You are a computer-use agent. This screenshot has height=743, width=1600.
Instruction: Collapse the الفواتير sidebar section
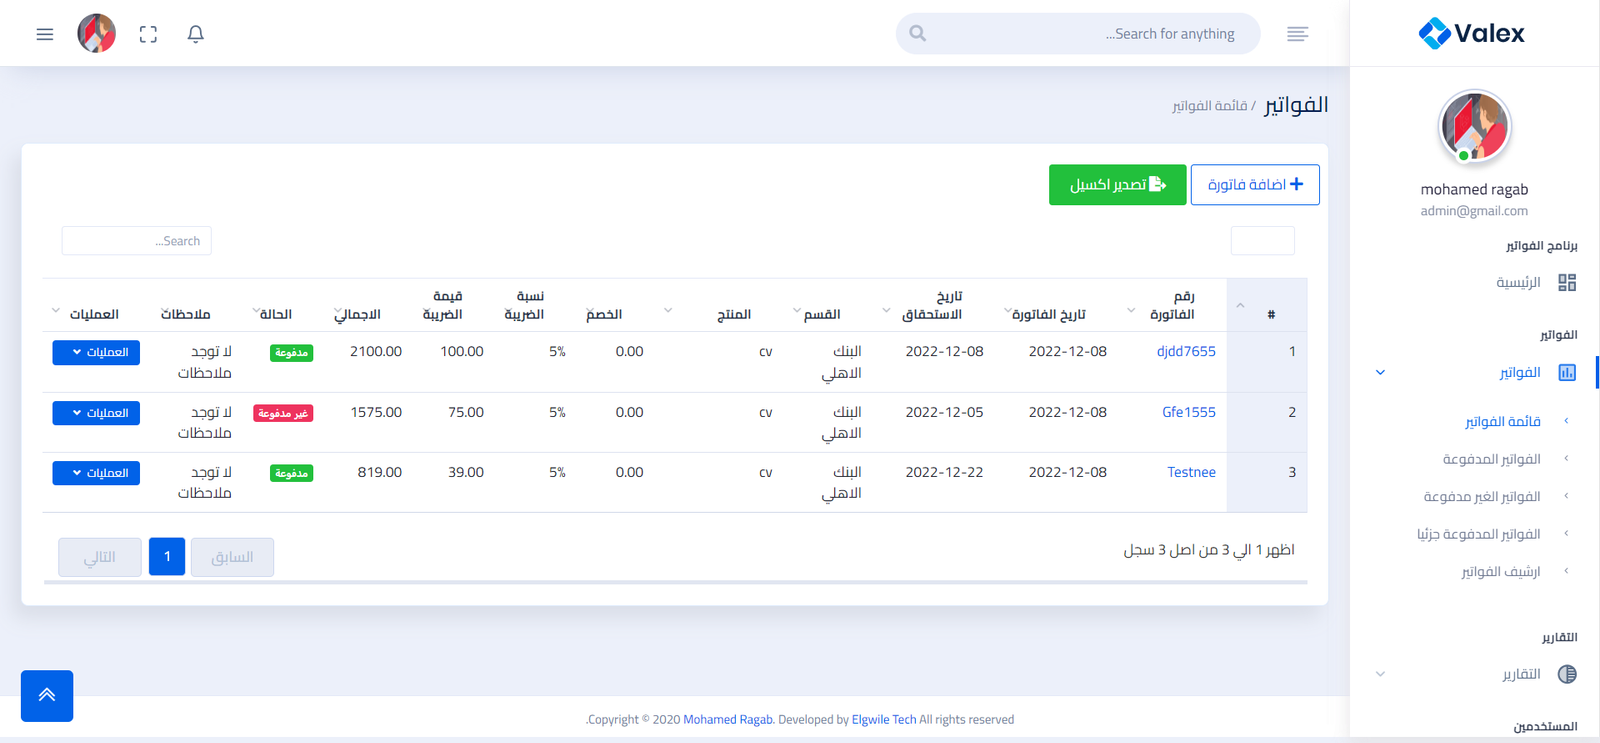1380,373
